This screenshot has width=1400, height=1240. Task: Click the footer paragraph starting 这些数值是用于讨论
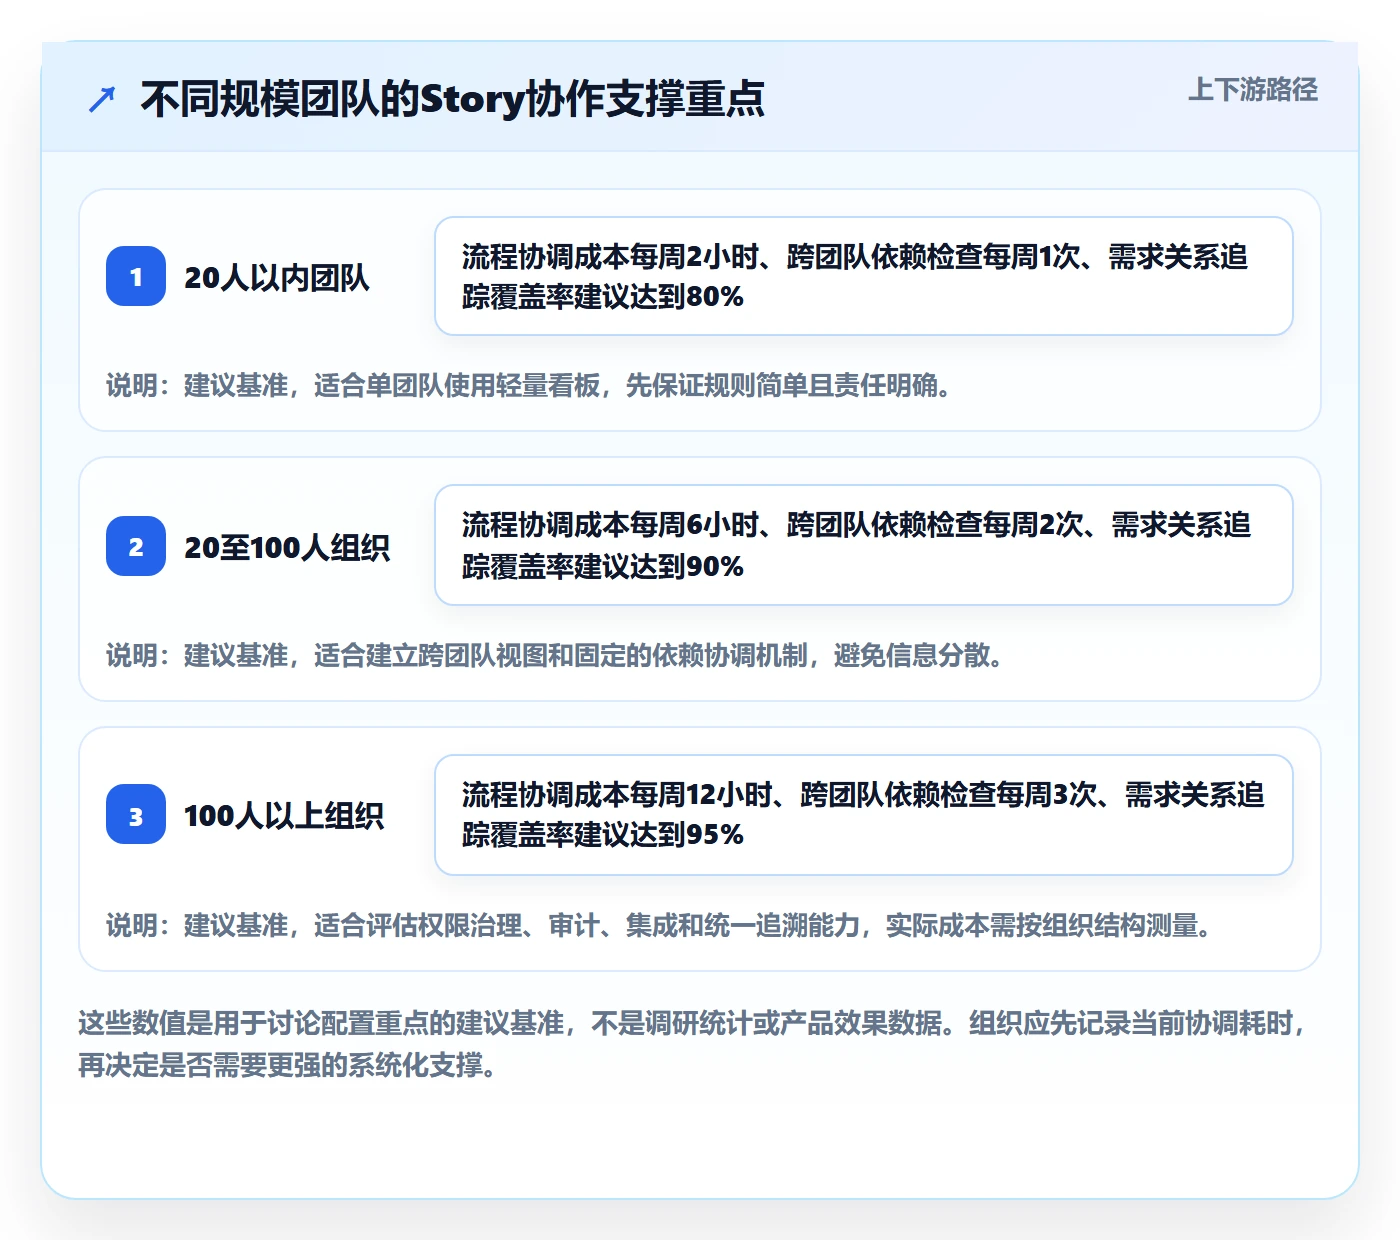click(x=694, y=1044)
